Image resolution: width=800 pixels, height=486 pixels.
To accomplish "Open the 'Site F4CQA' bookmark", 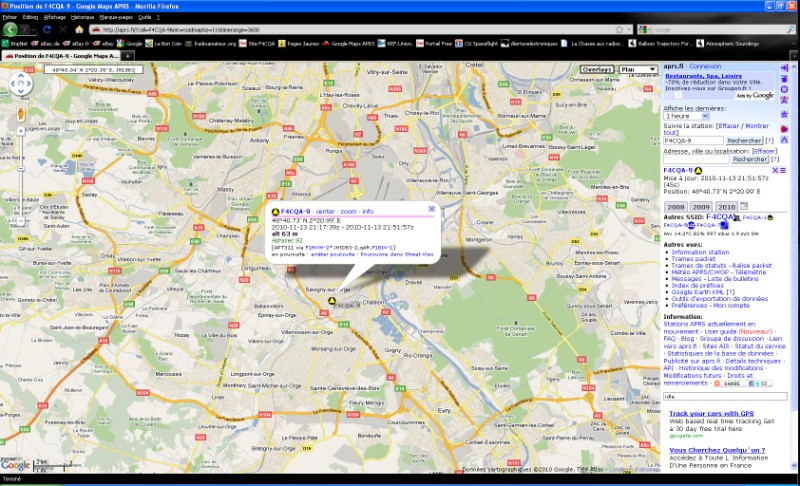I will click(258, 44).
